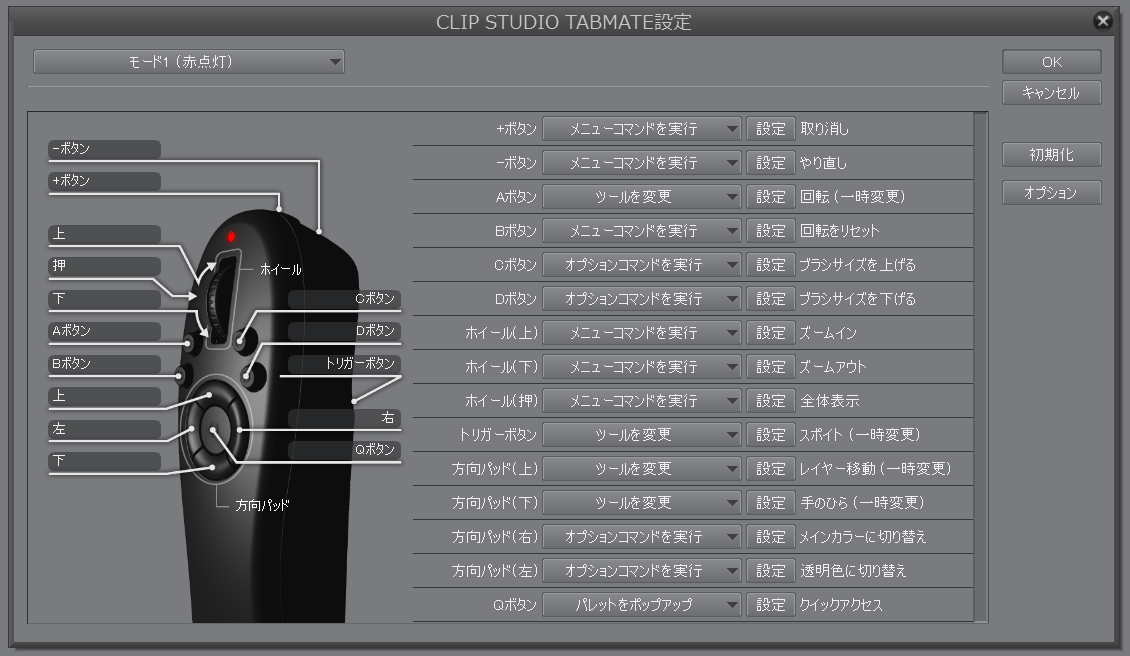Click 設定 button for トリガーボタン row
The height and width of the screenshot is (656, 1130).
(770, 435)
